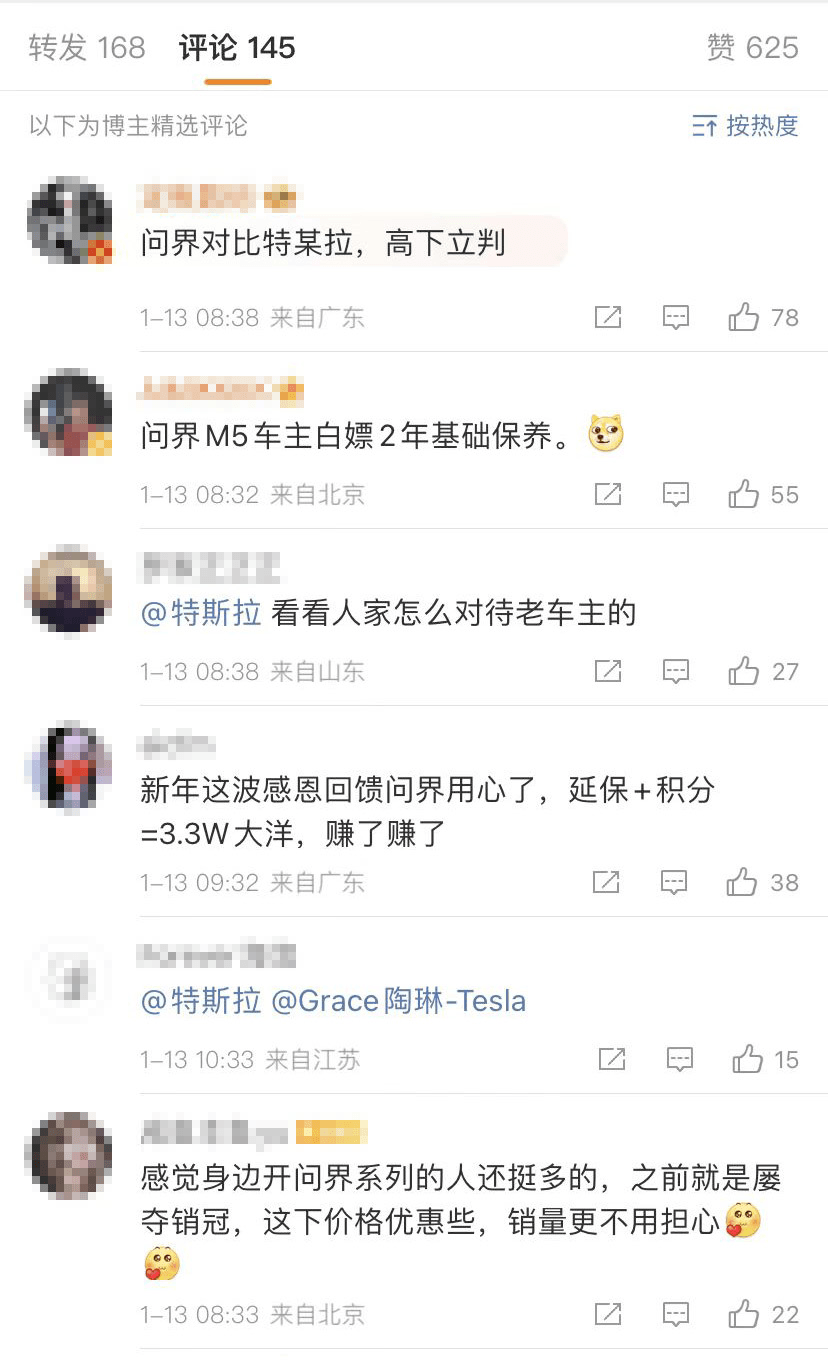Image resolution: width=828 pixels, height=1360 pixels.
Task: Click the forward arrow icon beside the 27-likes comment
Action: [x=608, y=671]
